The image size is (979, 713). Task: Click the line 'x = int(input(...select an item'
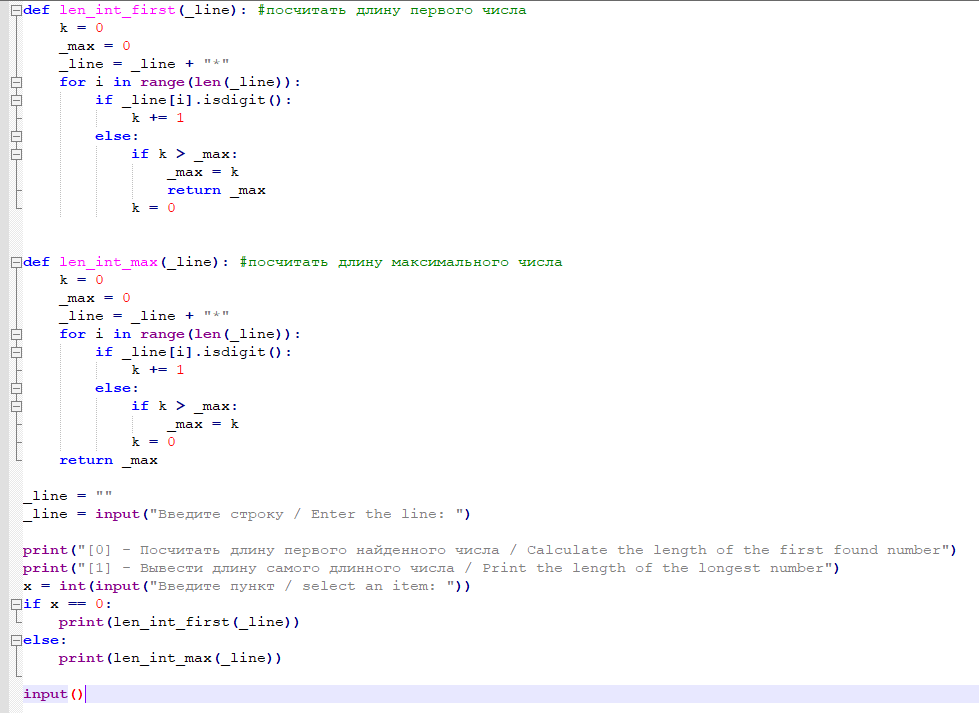point(247,586)
